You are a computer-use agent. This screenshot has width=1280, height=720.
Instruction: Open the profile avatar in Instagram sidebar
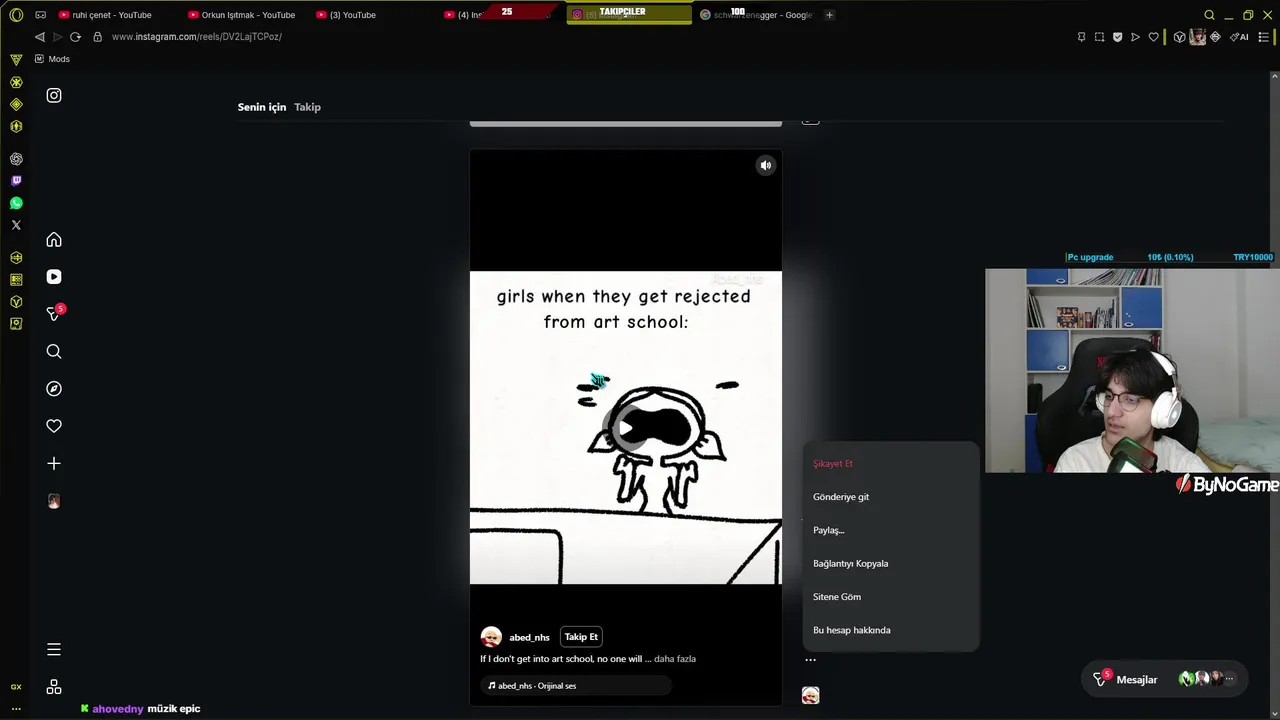(54, 501)
